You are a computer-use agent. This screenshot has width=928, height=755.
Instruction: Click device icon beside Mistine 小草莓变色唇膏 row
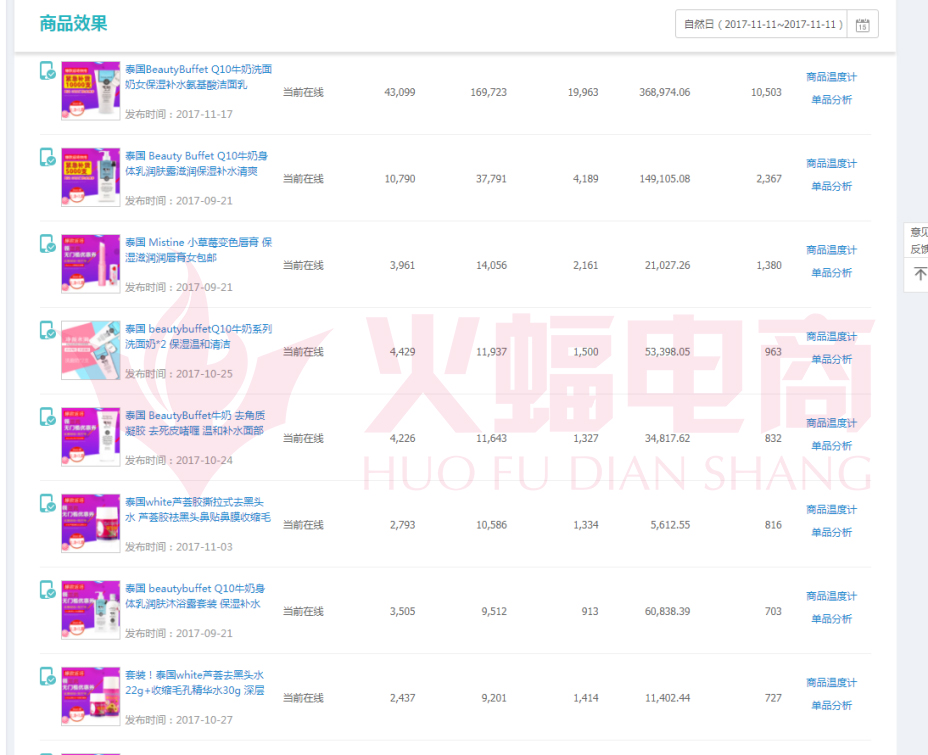pyautogui.click(x=47, y=243)
